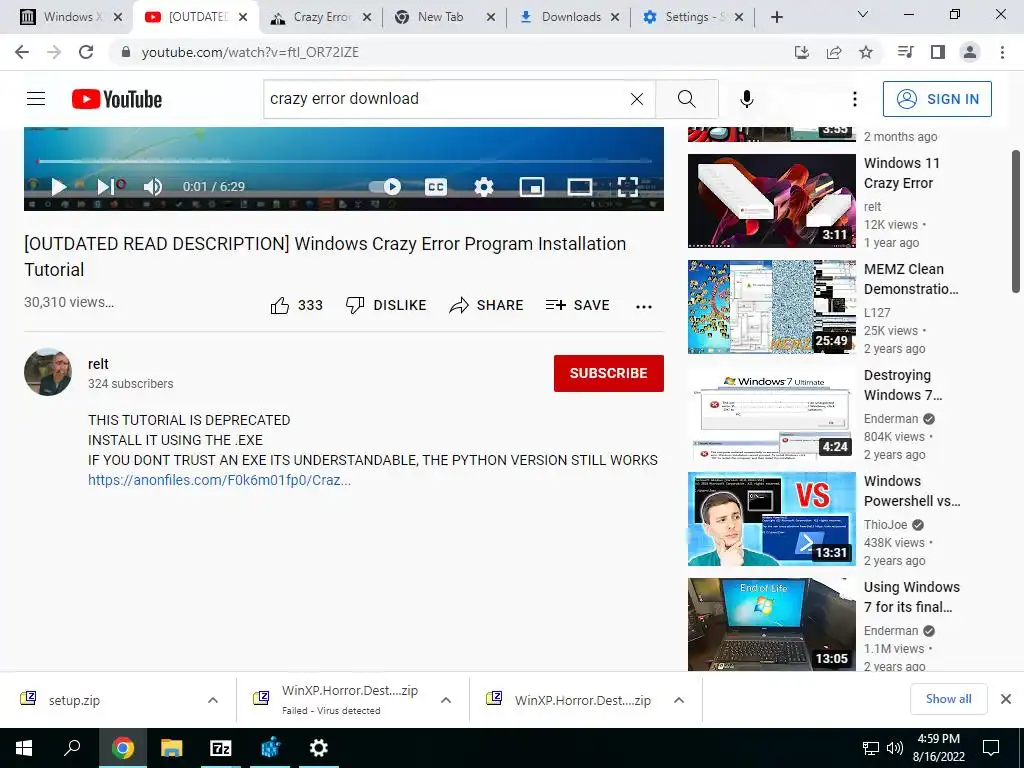The height and width of the screenshot is (768, 1024).
Task: Click Enderman channel under Destroying Windows 7
Action: pyautogui.click(x=891, y=419)
